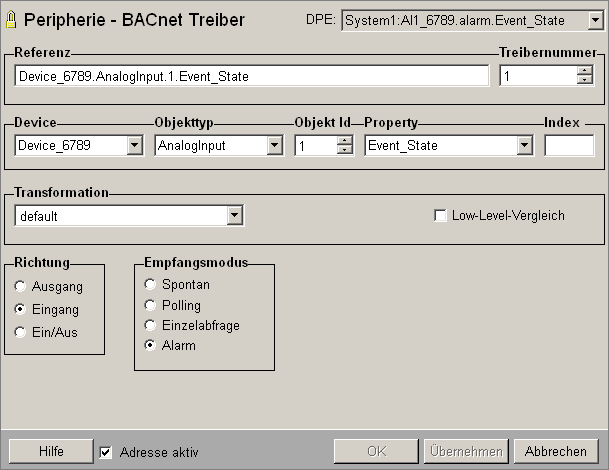Choose Ein/Aus as Richtung
Viewport: 609px width, 470px height.
tap(21, 332)
